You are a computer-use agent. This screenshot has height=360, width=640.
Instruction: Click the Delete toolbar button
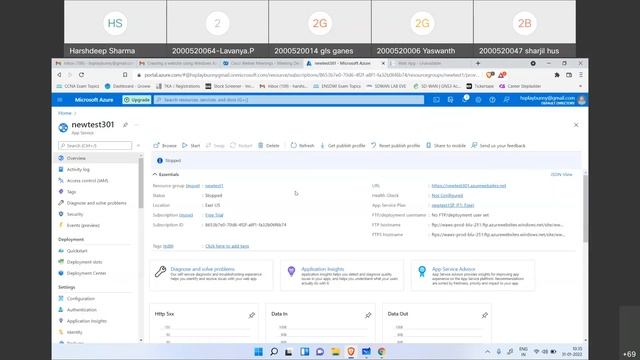269,146
